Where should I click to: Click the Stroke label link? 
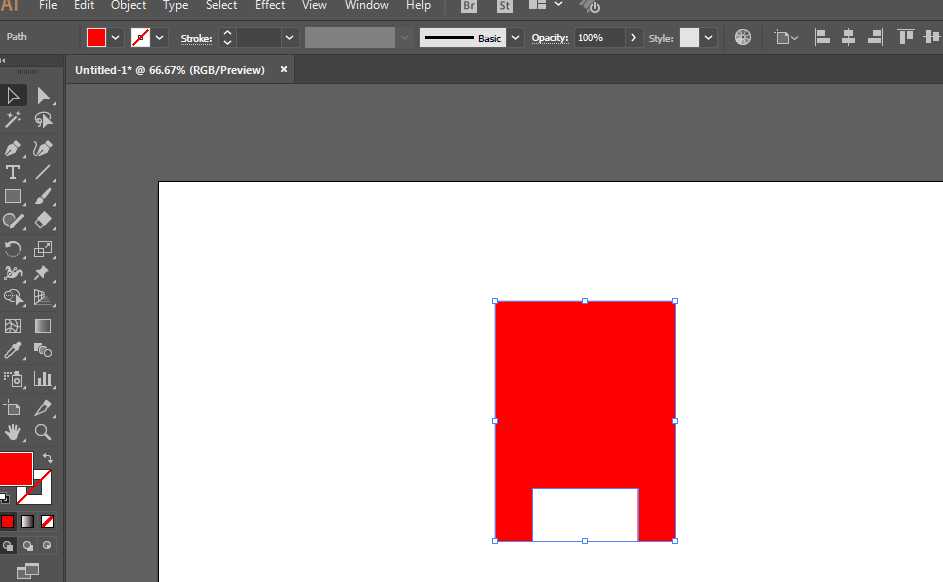pyautogui.click(x=196, y=38)
